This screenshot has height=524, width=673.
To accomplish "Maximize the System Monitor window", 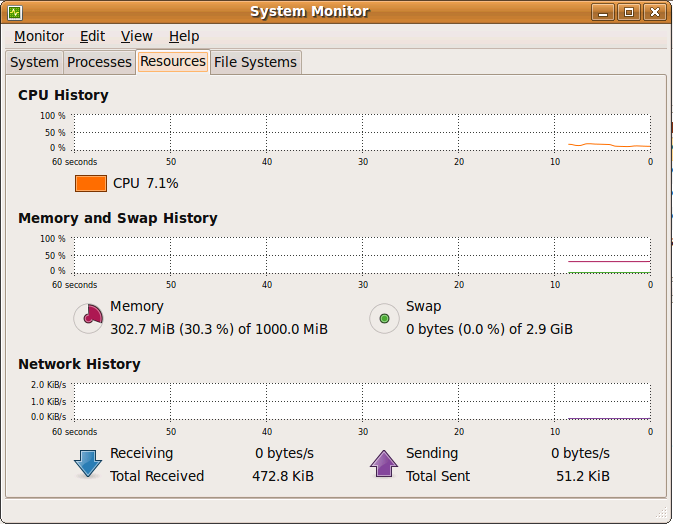I will tap(629, 12).
